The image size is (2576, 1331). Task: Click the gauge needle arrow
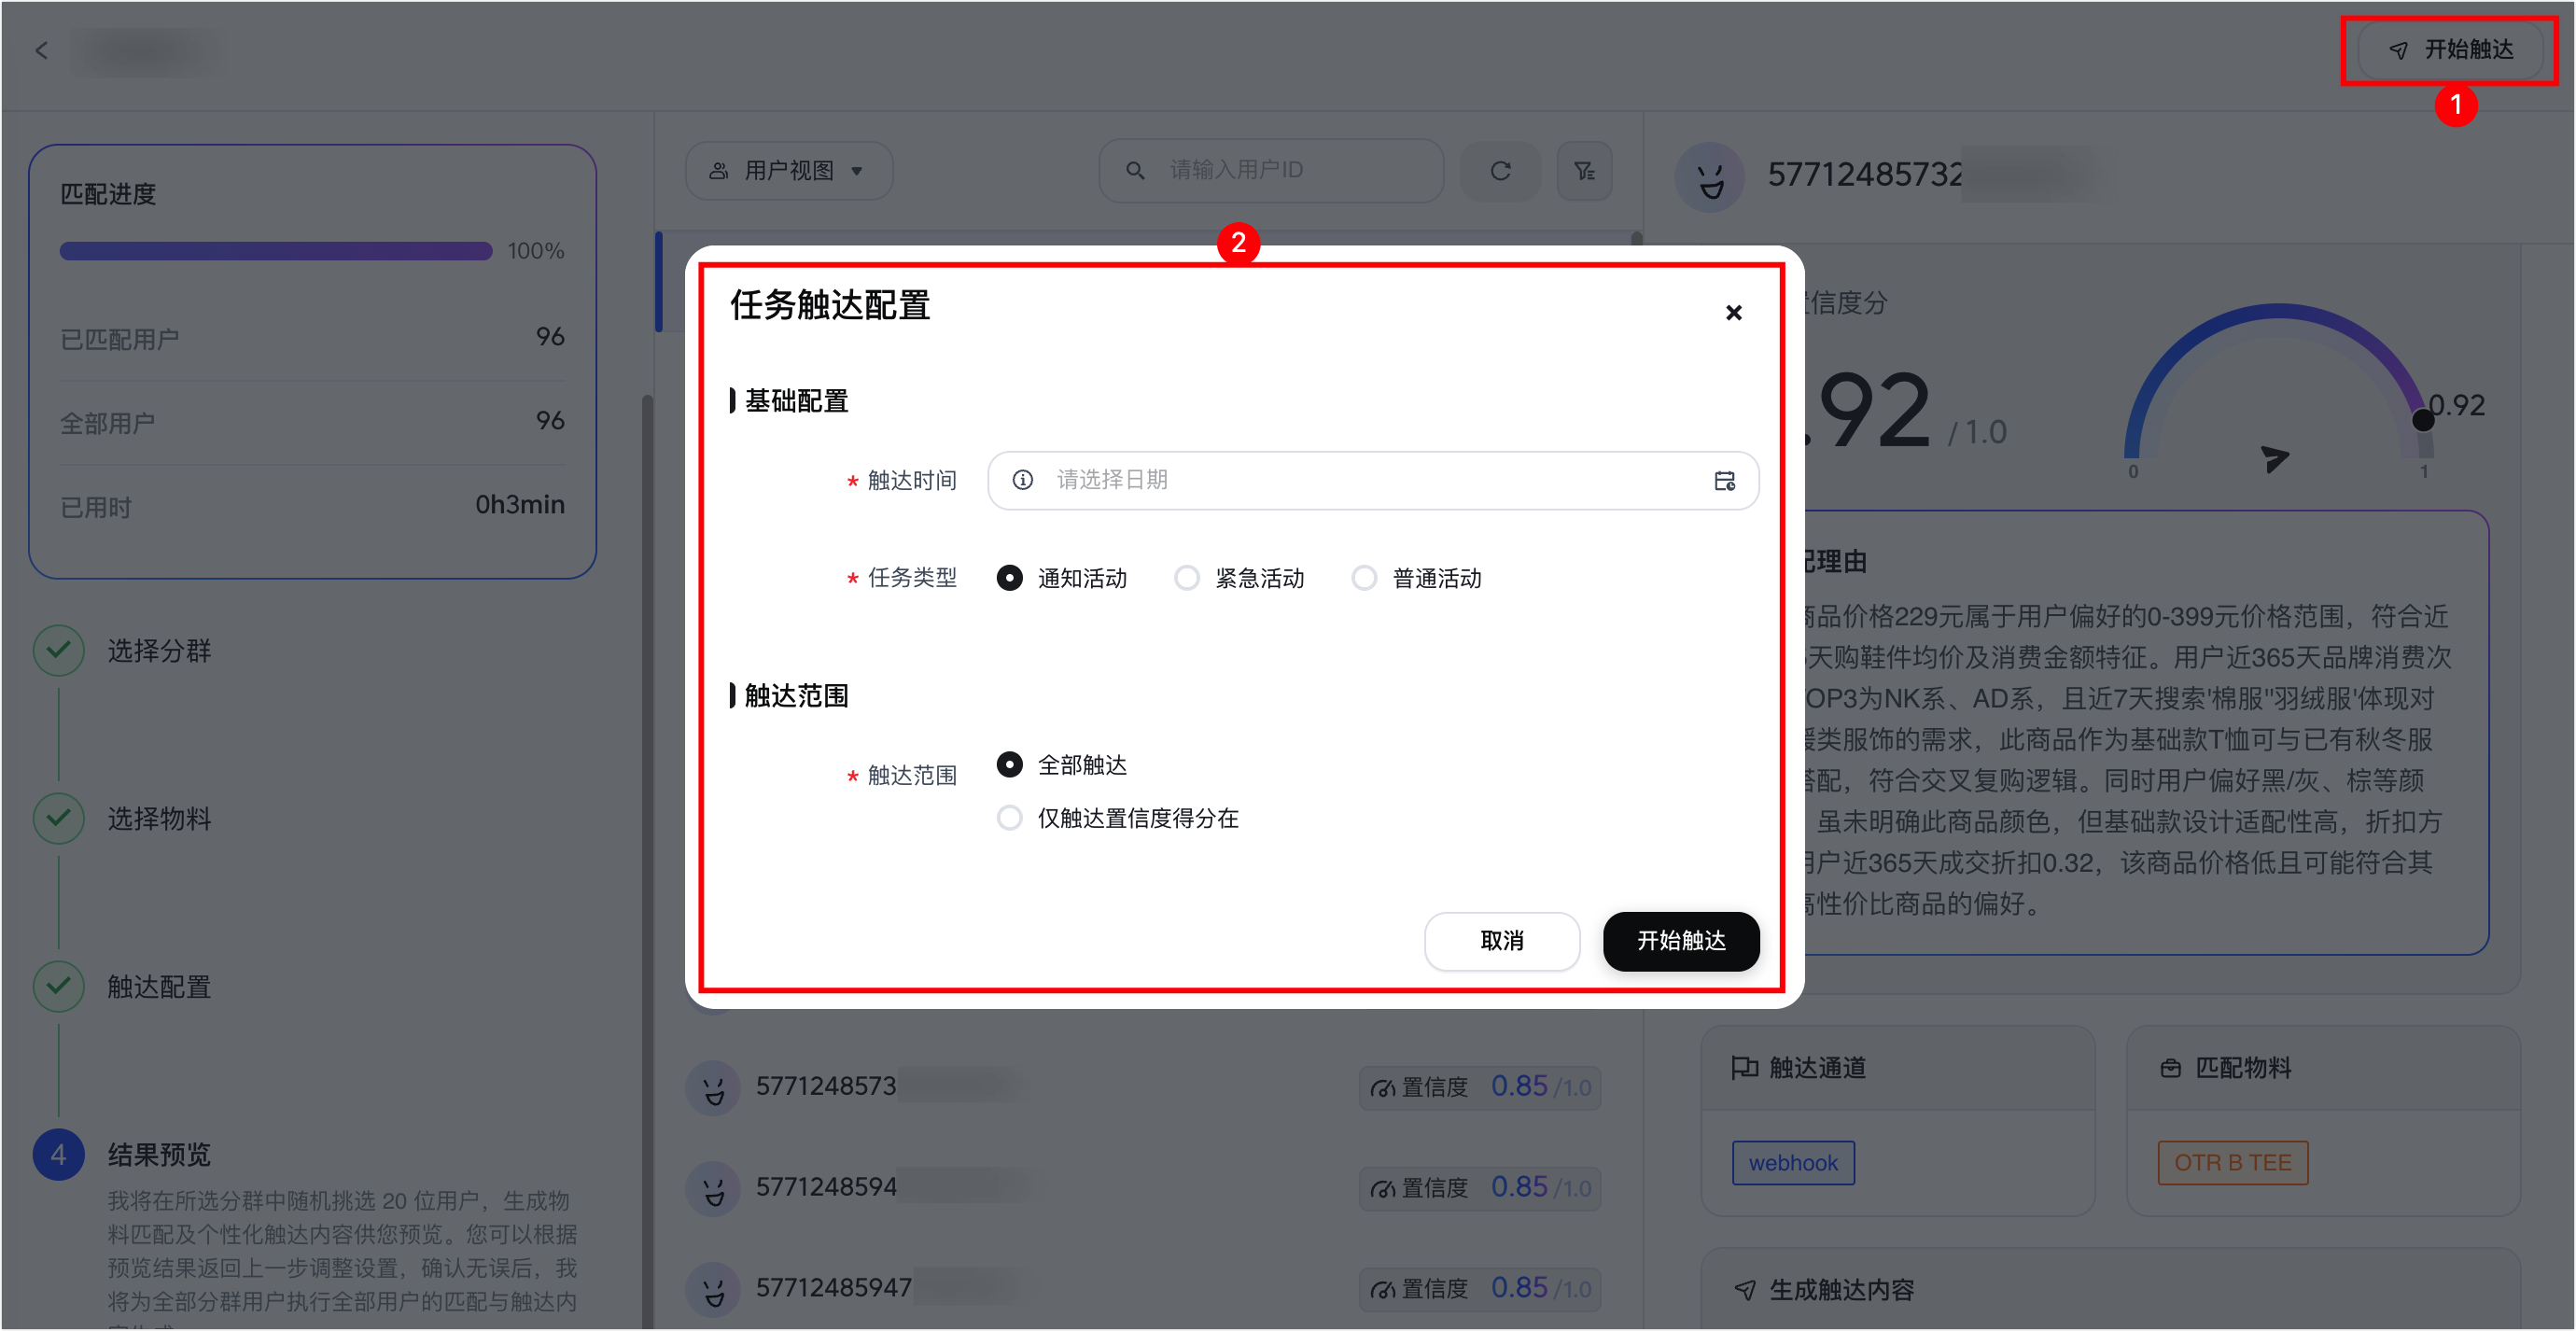pos(2274,458)
